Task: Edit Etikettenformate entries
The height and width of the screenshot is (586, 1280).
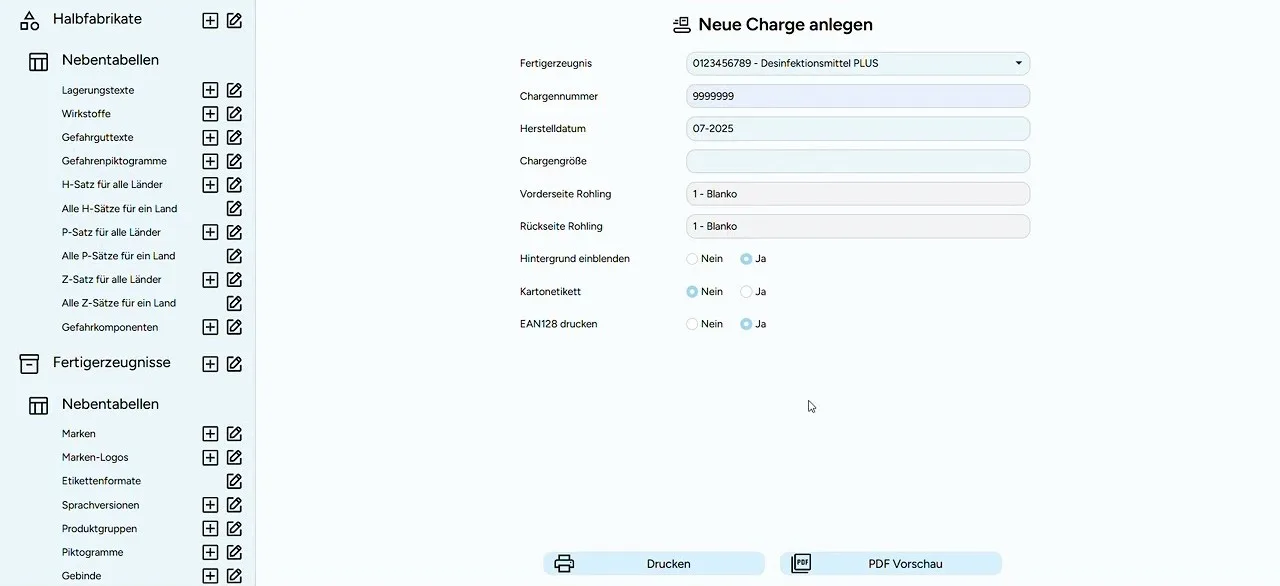Action: click(x=234, y=481)
